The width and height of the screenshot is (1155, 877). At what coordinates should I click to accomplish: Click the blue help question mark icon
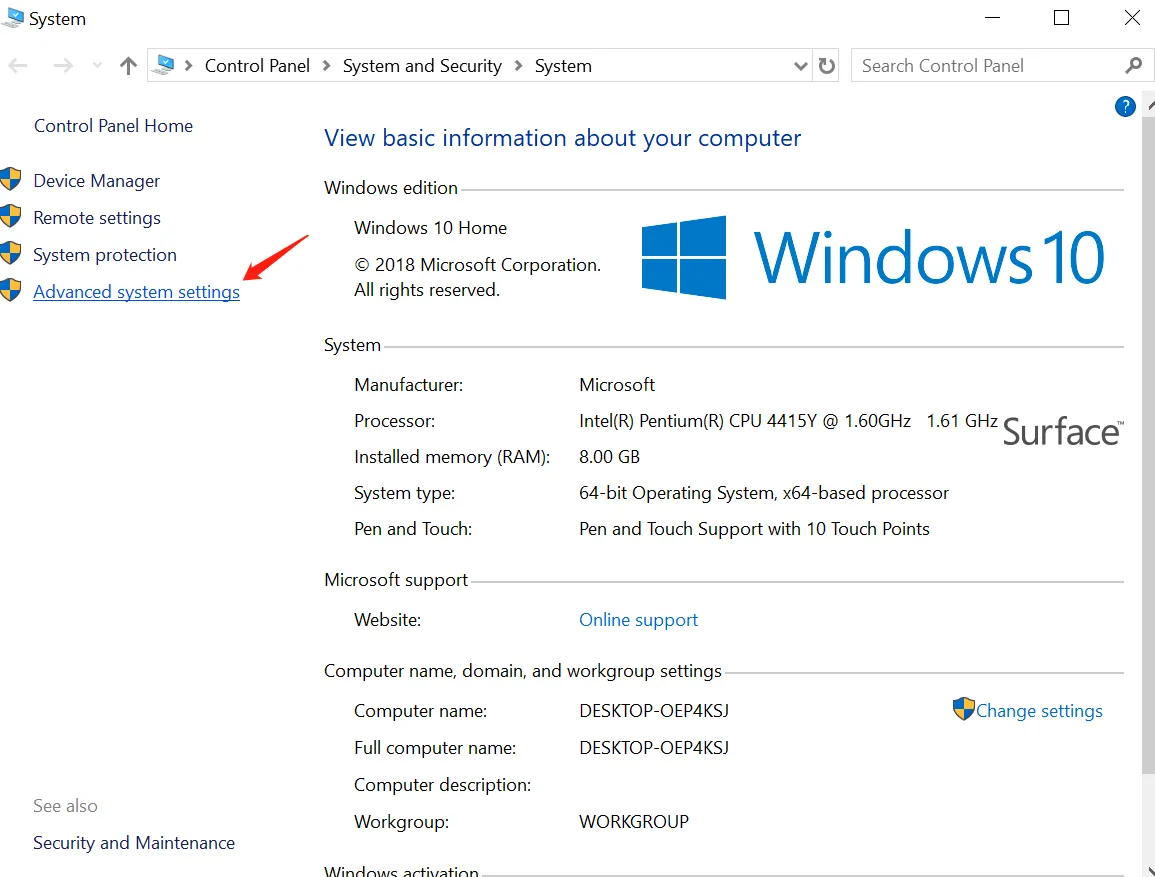(x=1125, y=107)
